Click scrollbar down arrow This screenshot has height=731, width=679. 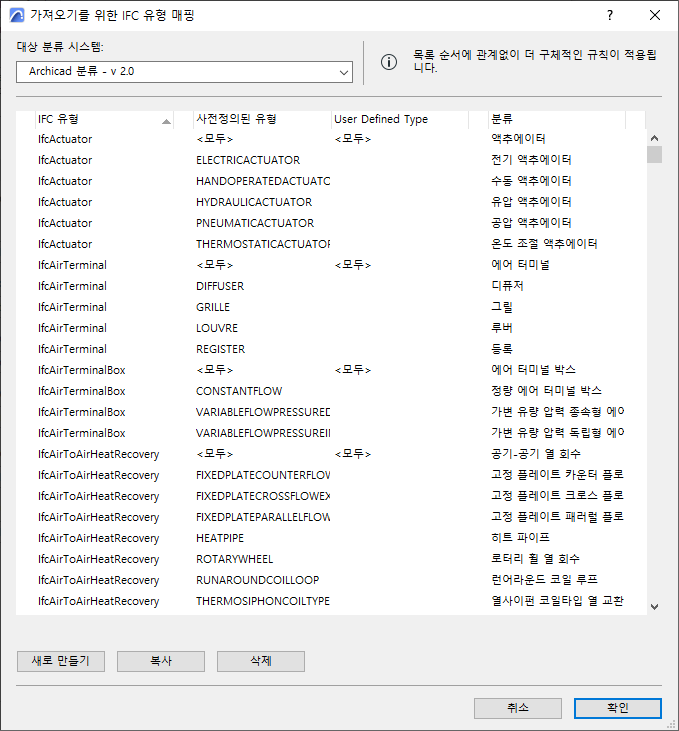[x=654, y=607]
